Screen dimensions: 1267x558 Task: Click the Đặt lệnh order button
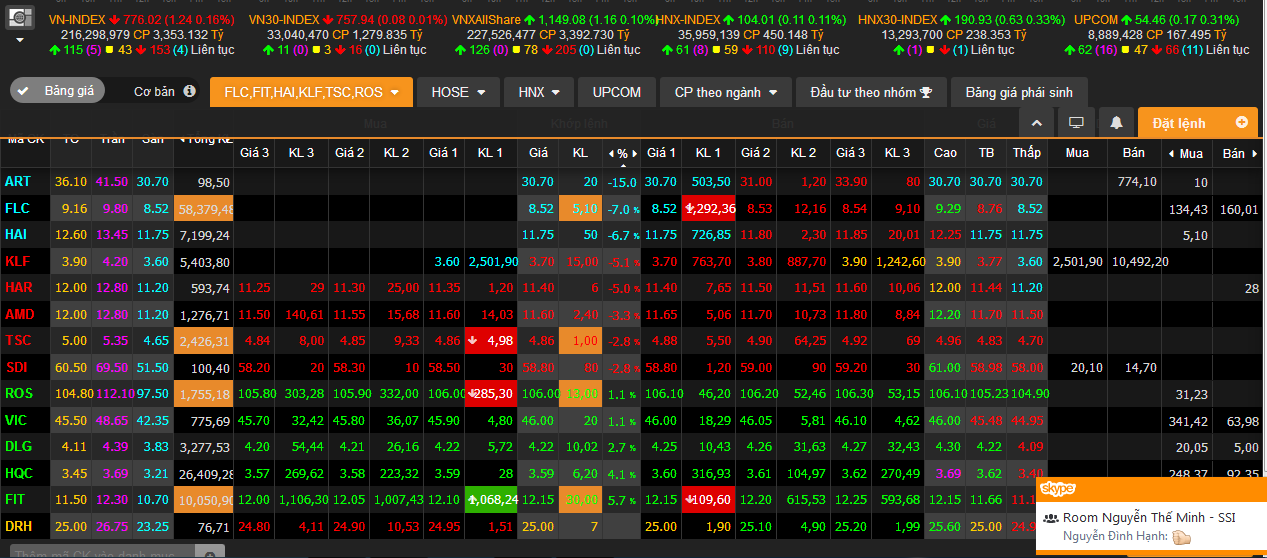pos(1198,123)
